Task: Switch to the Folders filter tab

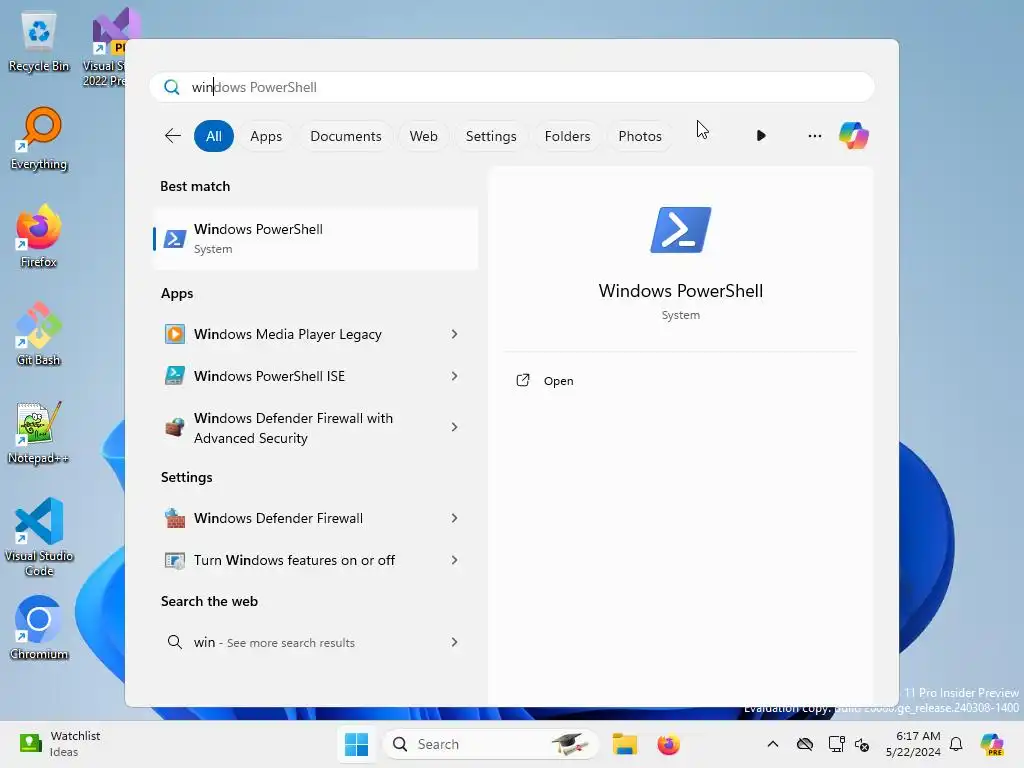Action: [568, 136]
